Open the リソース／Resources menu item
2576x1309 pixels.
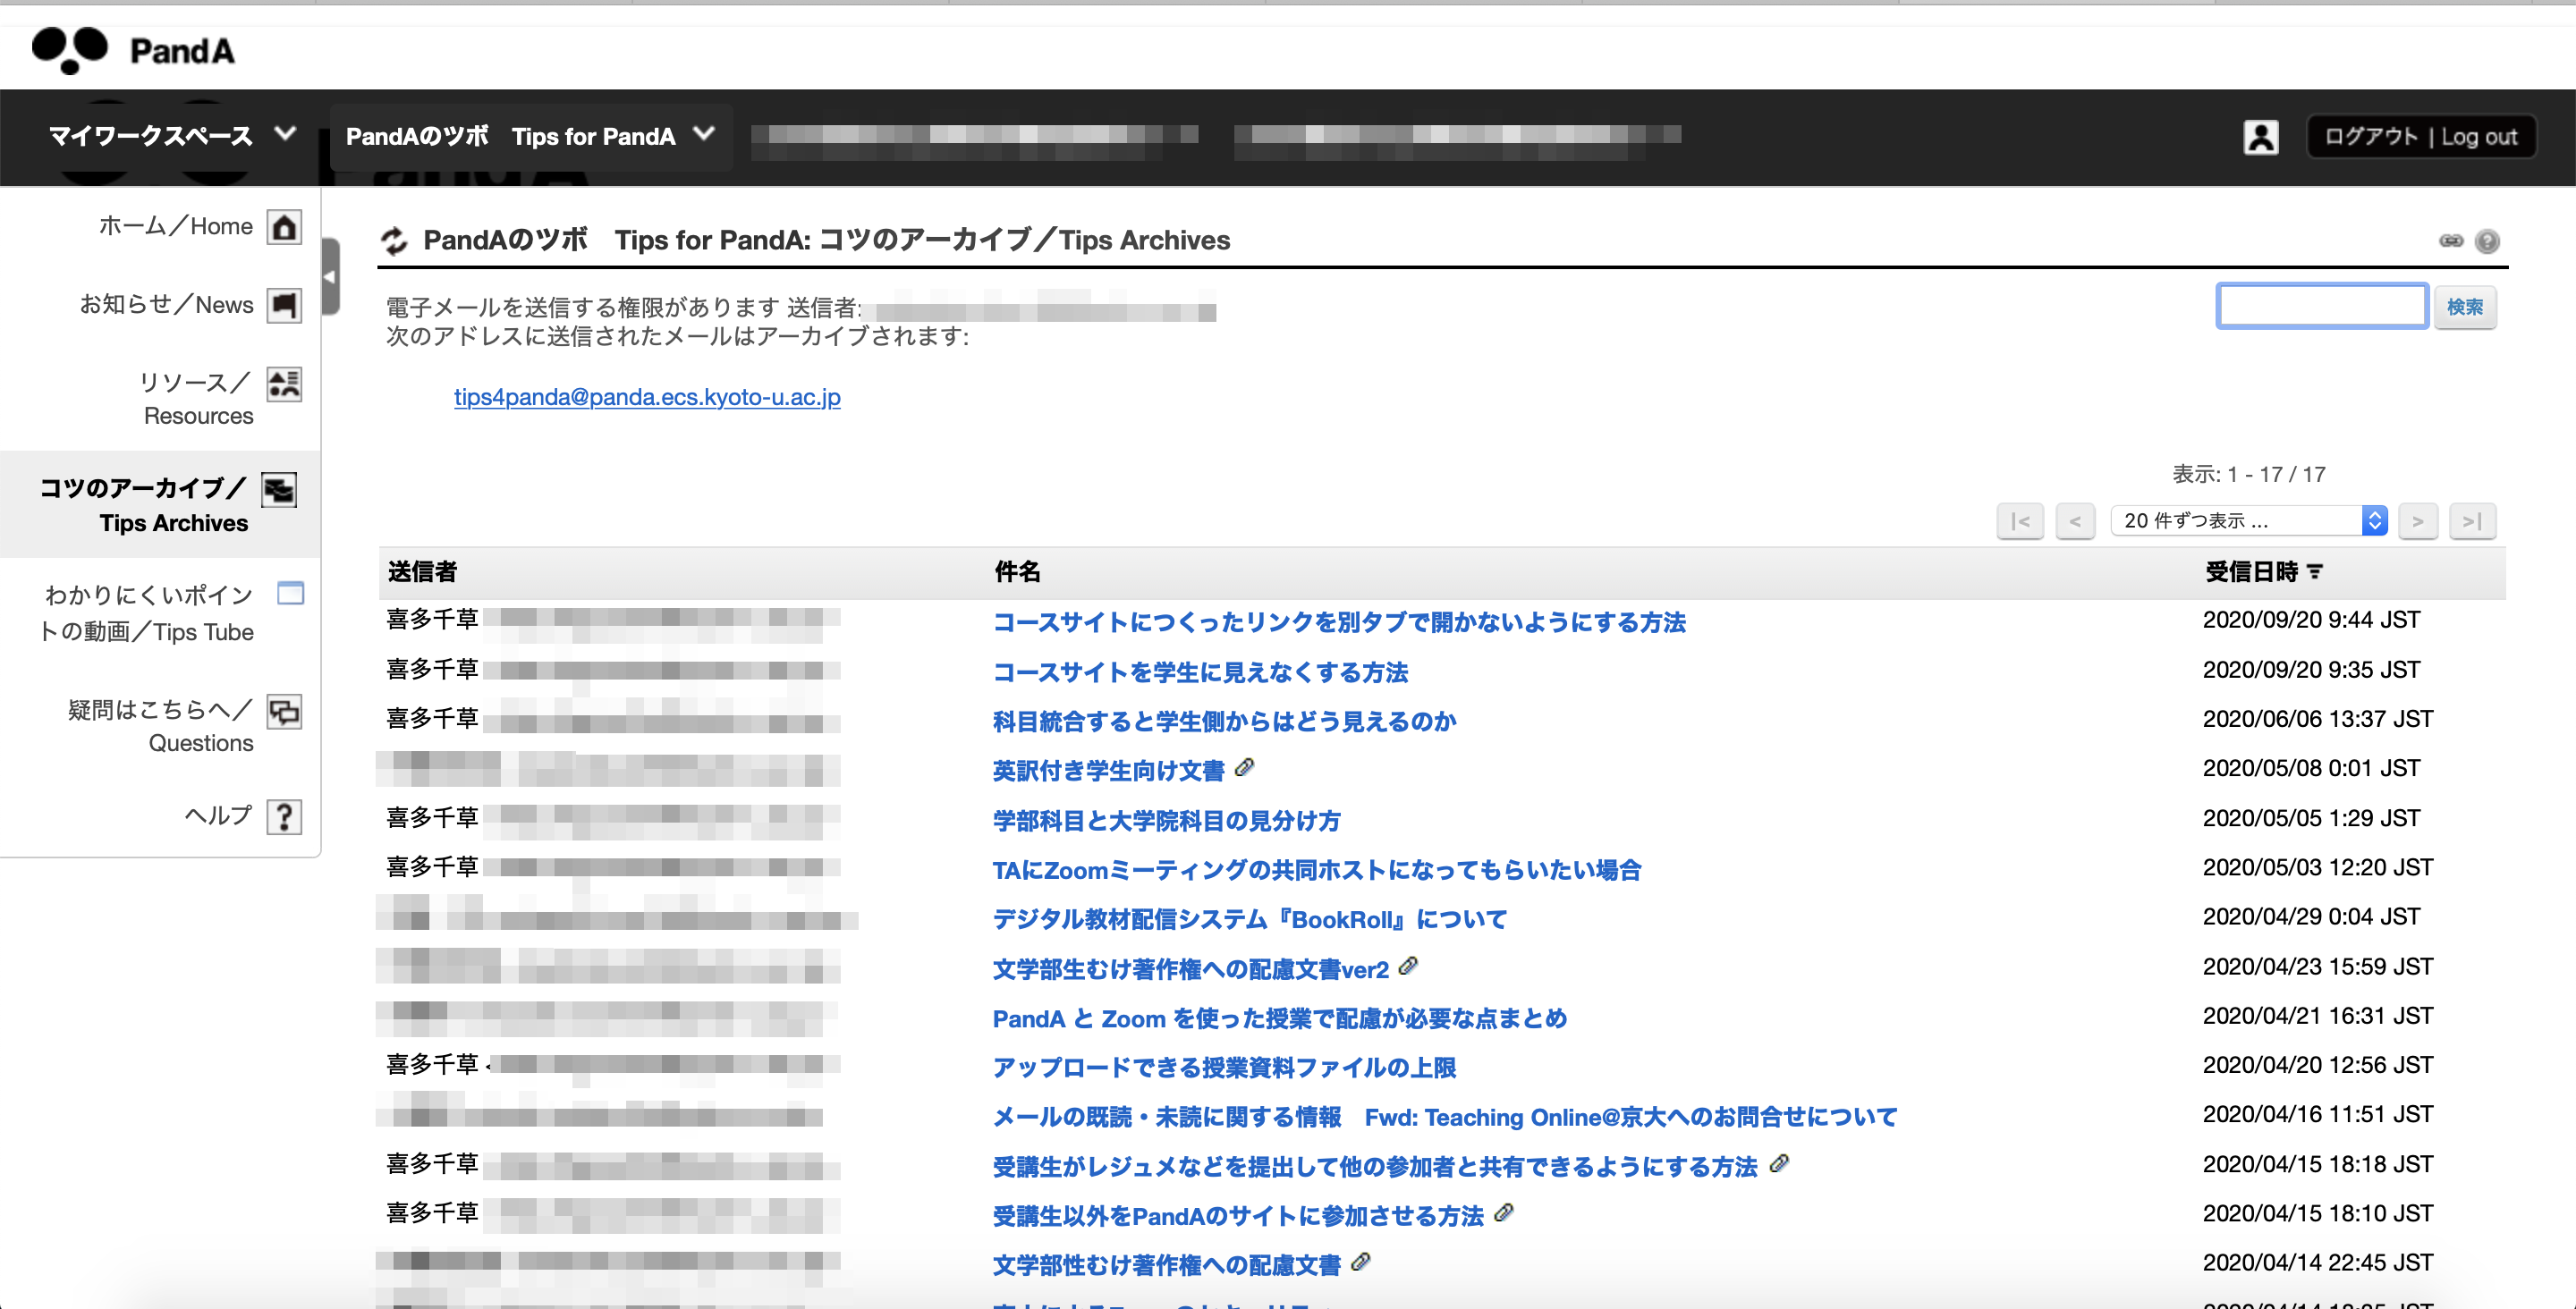197,398
